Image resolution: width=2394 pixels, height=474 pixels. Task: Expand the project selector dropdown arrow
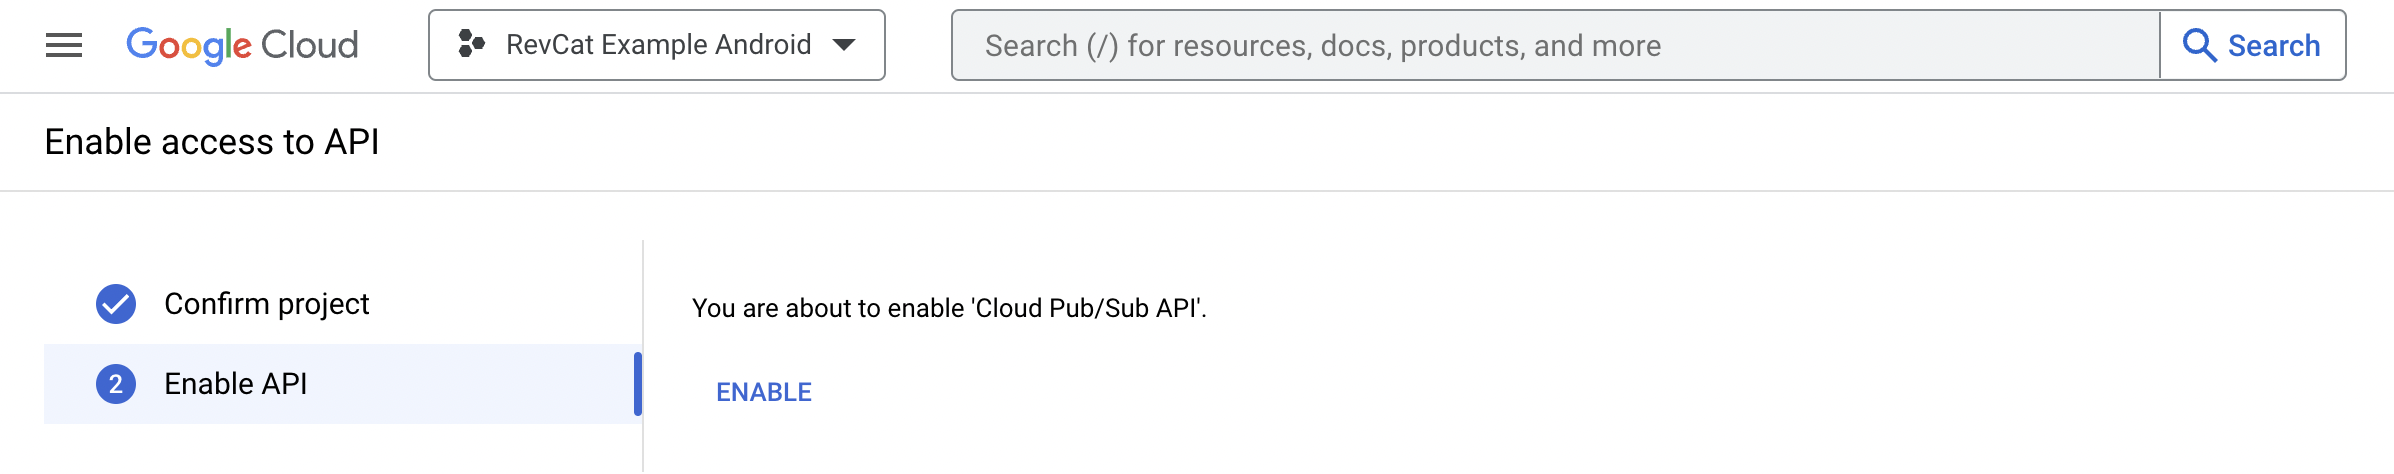pos(844,45)
